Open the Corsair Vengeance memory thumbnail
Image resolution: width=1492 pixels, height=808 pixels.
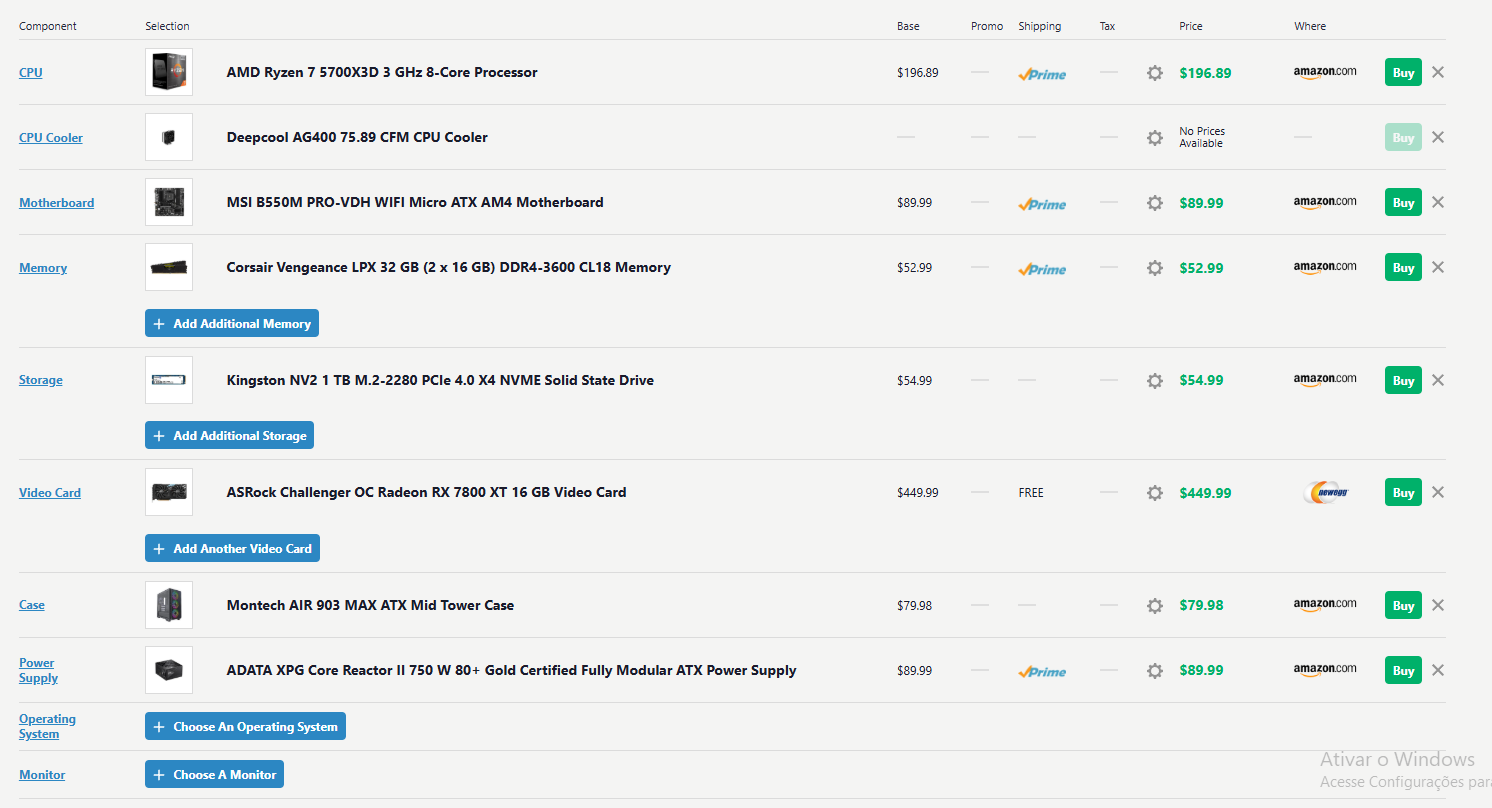pos(169,267)
